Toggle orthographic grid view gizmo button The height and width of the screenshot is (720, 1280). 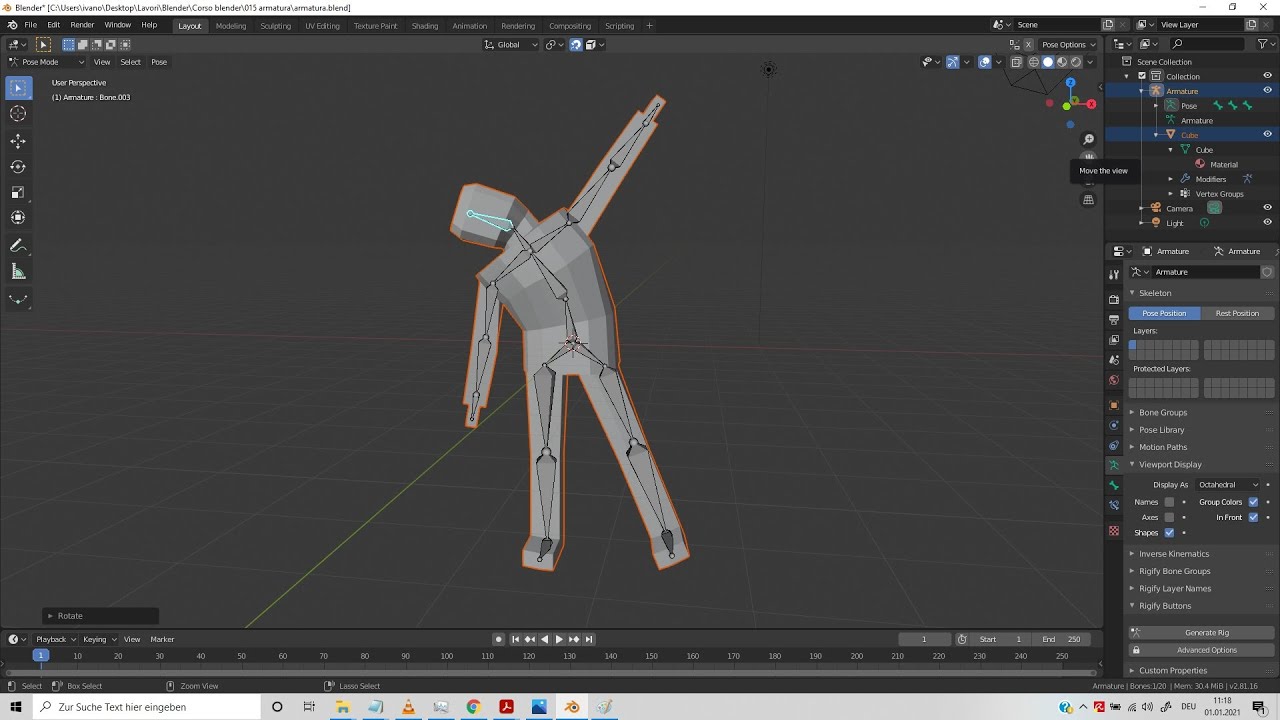(1089, 200)
